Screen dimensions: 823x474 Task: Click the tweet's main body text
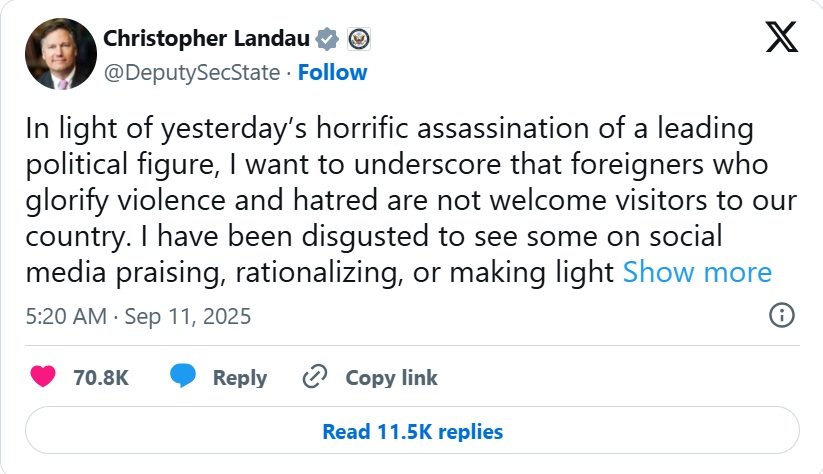point(400,200)
